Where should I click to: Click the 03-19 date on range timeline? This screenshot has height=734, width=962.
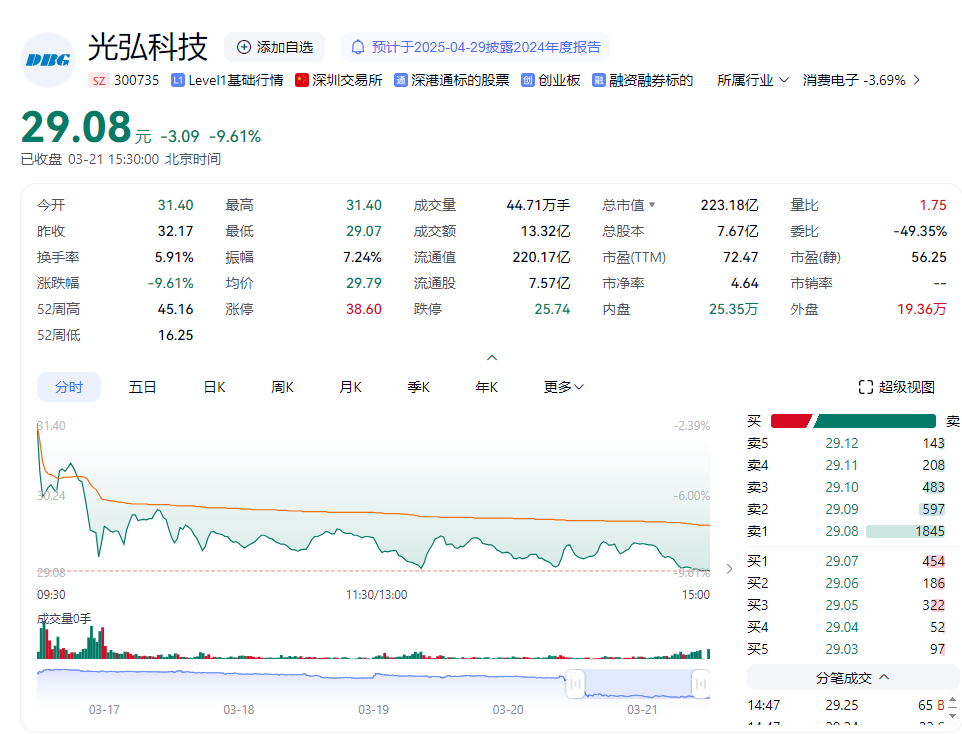(x=373, y=710)
